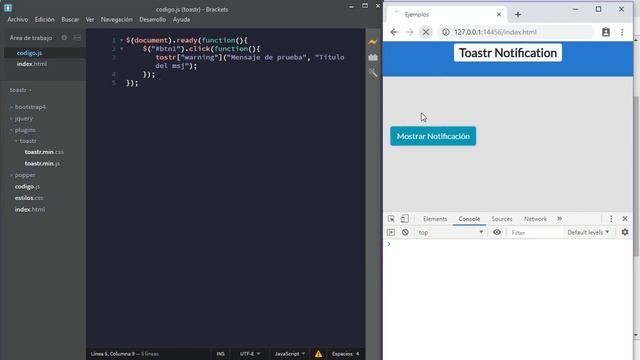This screenshot has height=360, width=640.
Task: Click the Mostrar Notificación button
Action: 433,136
